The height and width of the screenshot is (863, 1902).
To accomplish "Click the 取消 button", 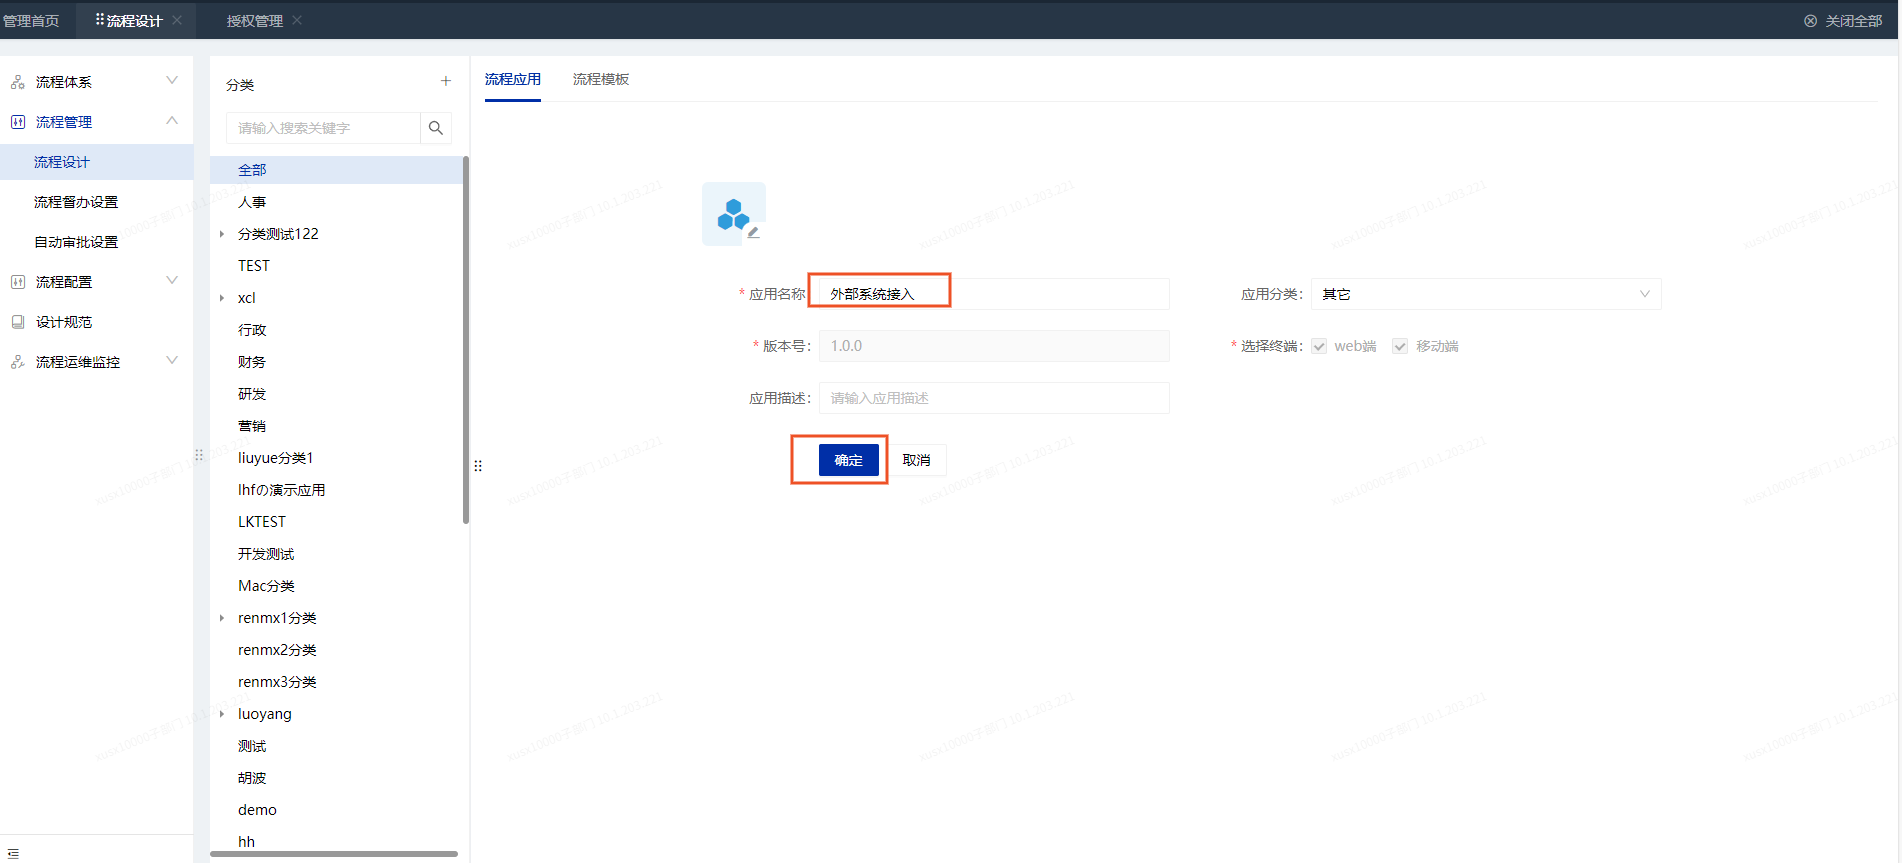I will tap(917, 460).
